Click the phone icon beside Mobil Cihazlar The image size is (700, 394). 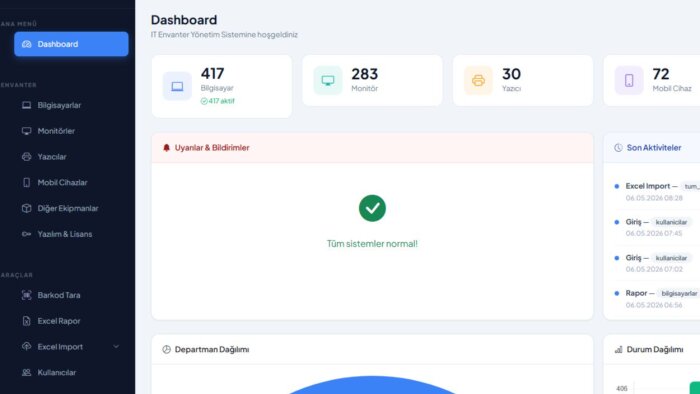[x=27, y=182]
